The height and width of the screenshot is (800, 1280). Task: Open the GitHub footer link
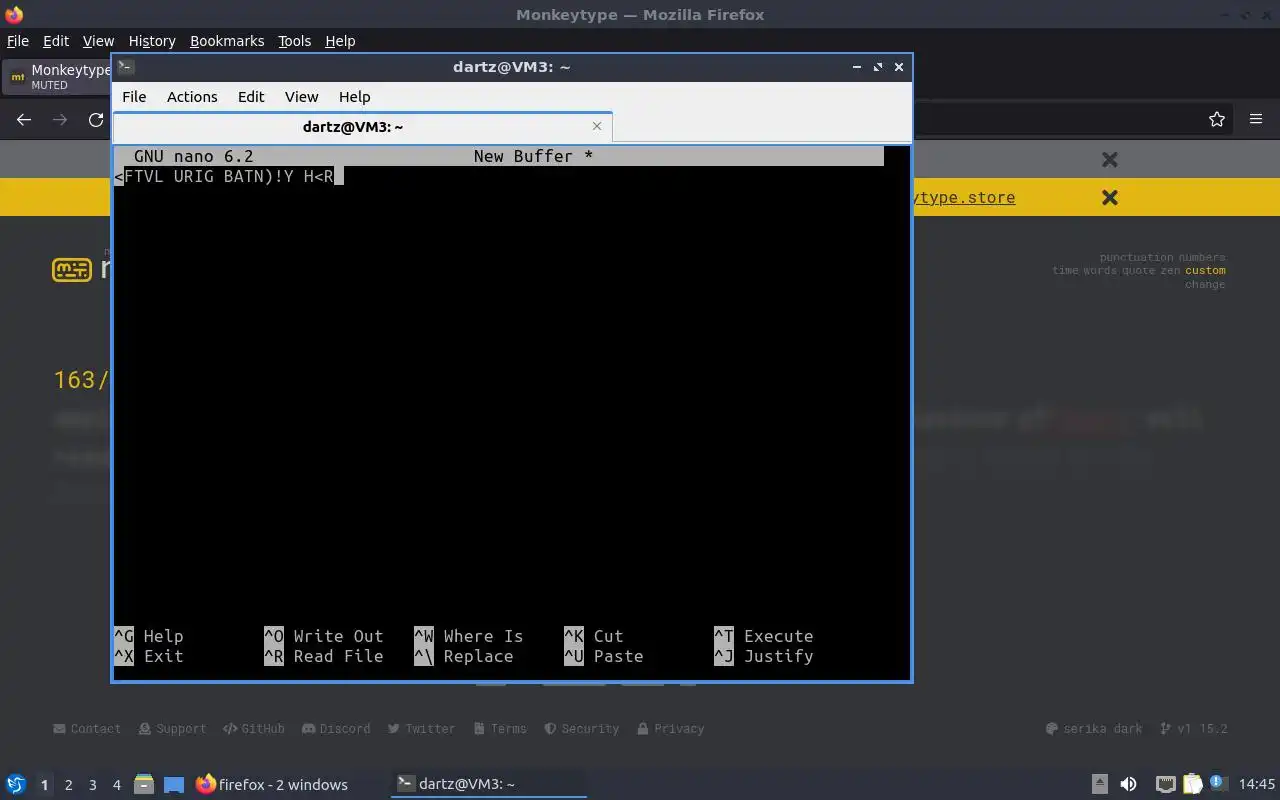click(254, 729)
